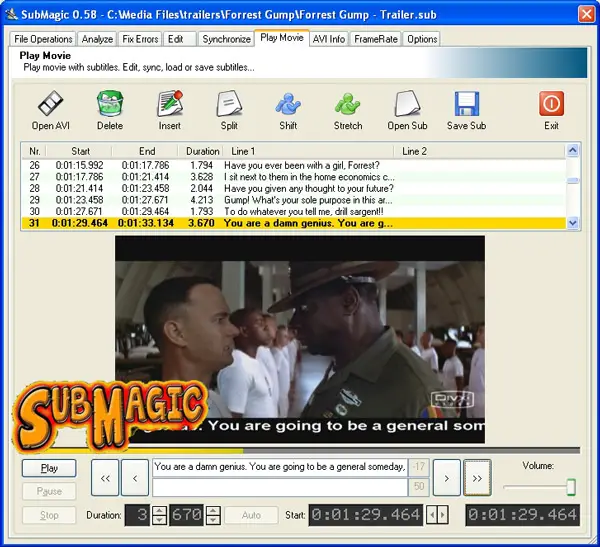The height and width of the screenshot is (547, 600).
Task: Open the Options tab
Action: (422, 39)
